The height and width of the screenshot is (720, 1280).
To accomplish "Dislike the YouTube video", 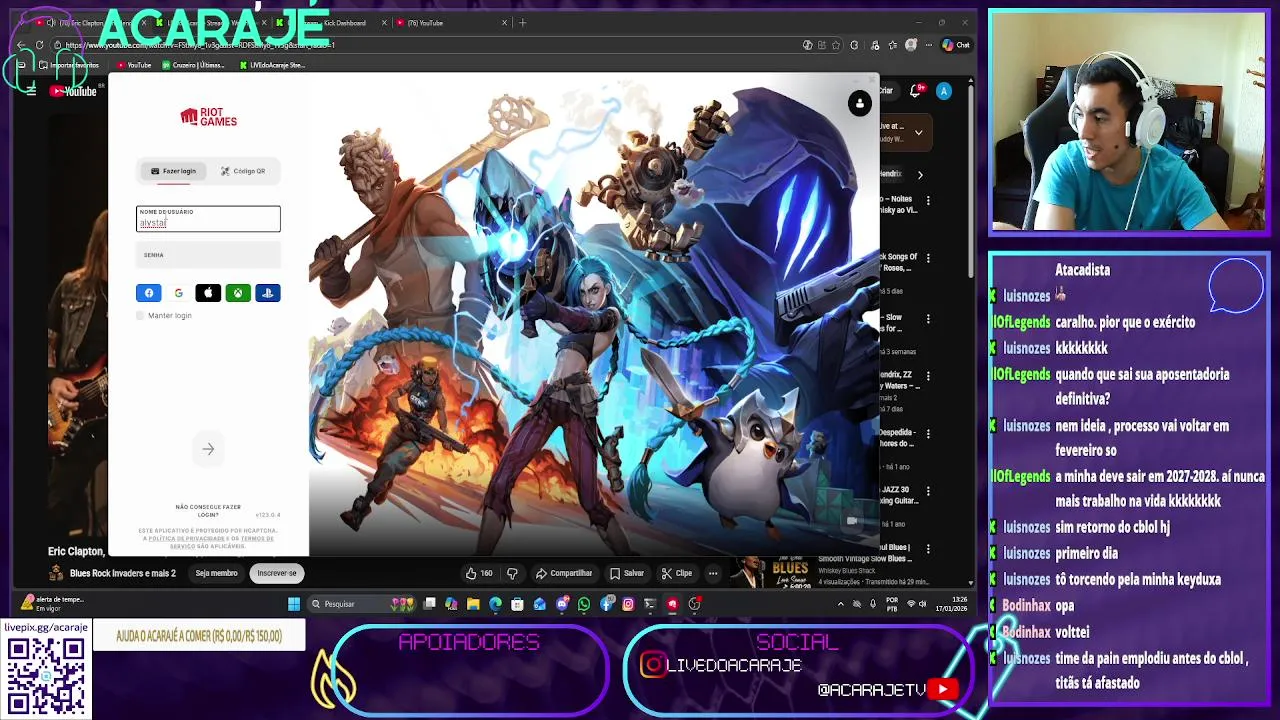I will [512, 573].
